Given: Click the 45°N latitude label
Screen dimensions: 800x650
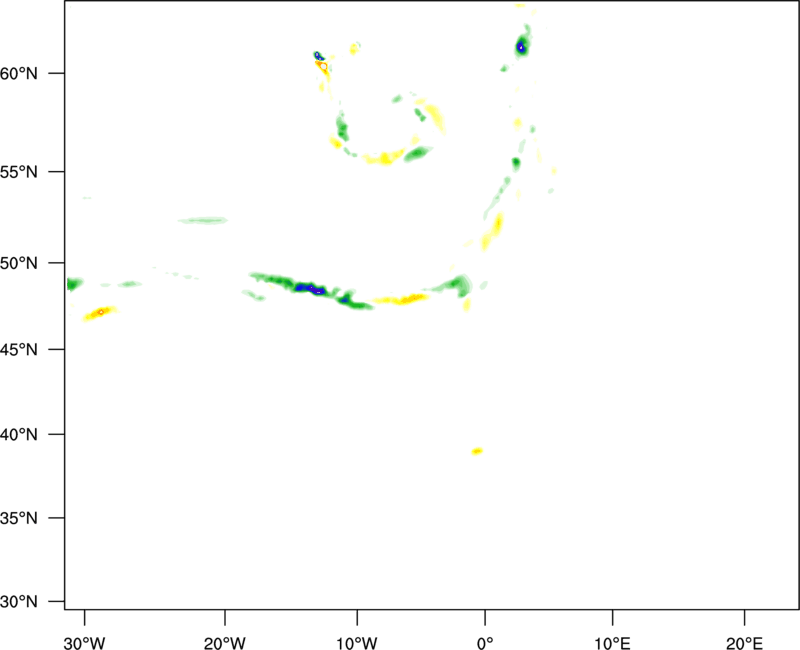Looking at the screenshot, I should pyautogui.click(x=19, y=349).
